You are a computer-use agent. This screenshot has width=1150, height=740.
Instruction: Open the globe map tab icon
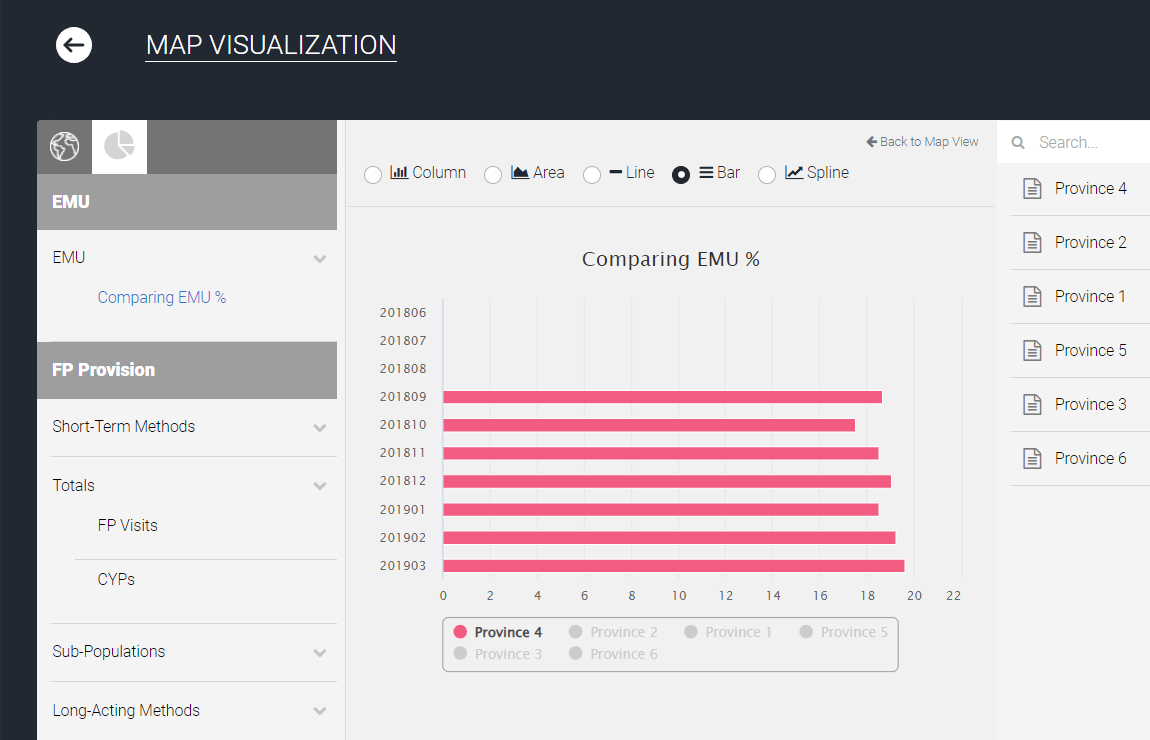tap(65, 147)
